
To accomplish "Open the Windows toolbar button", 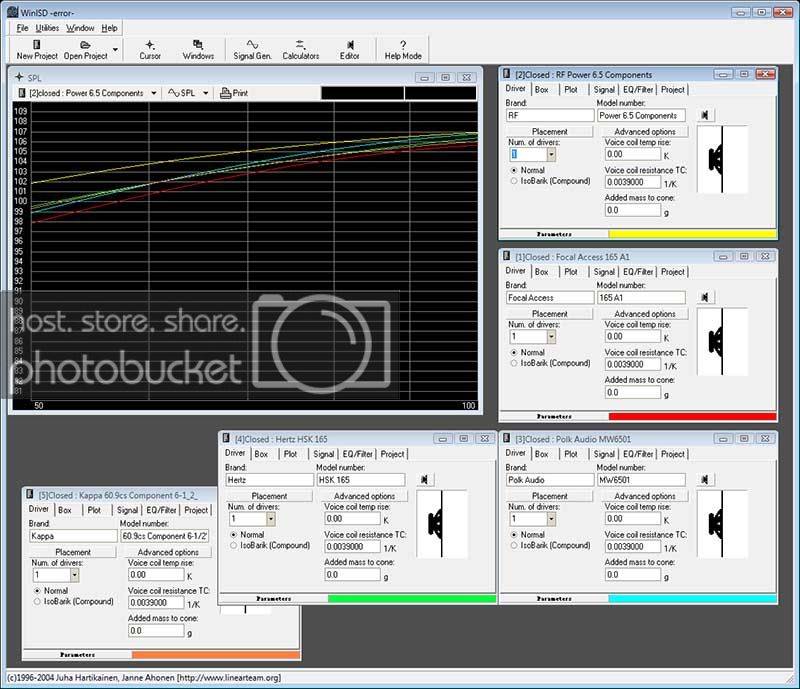I will [x=198, y=50].
